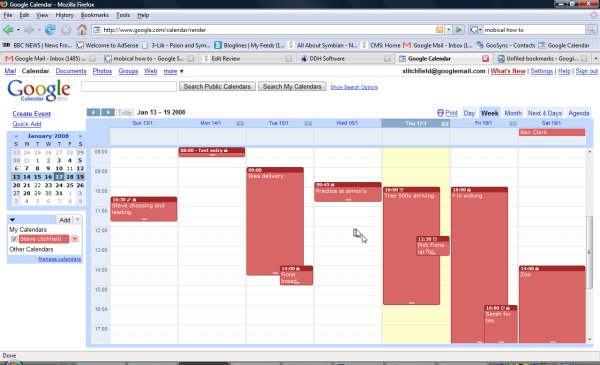This screenshot has height=365, width=600.
Task: Open the Bookmarks menu
Action: pos(95,15)
